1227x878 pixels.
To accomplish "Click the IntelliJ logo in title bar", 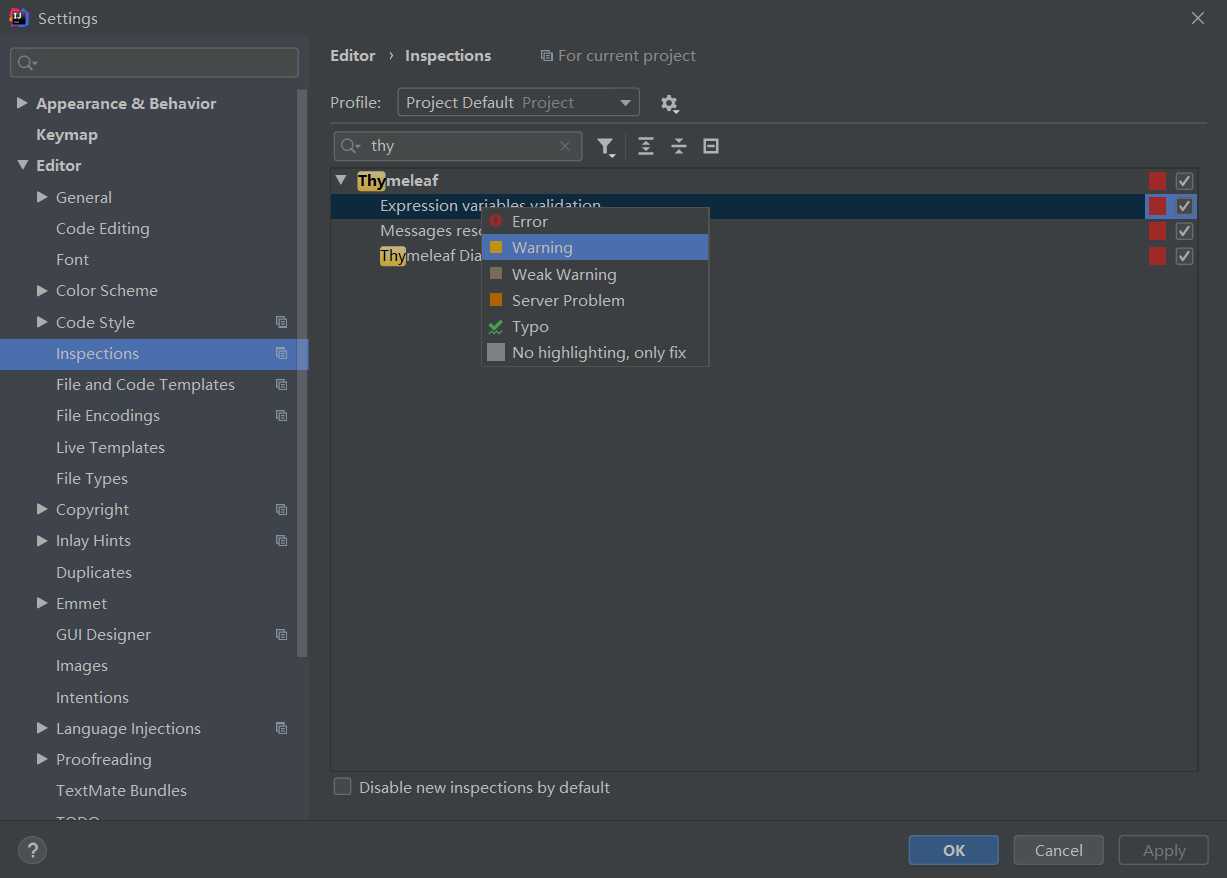I will click(19, 18).
